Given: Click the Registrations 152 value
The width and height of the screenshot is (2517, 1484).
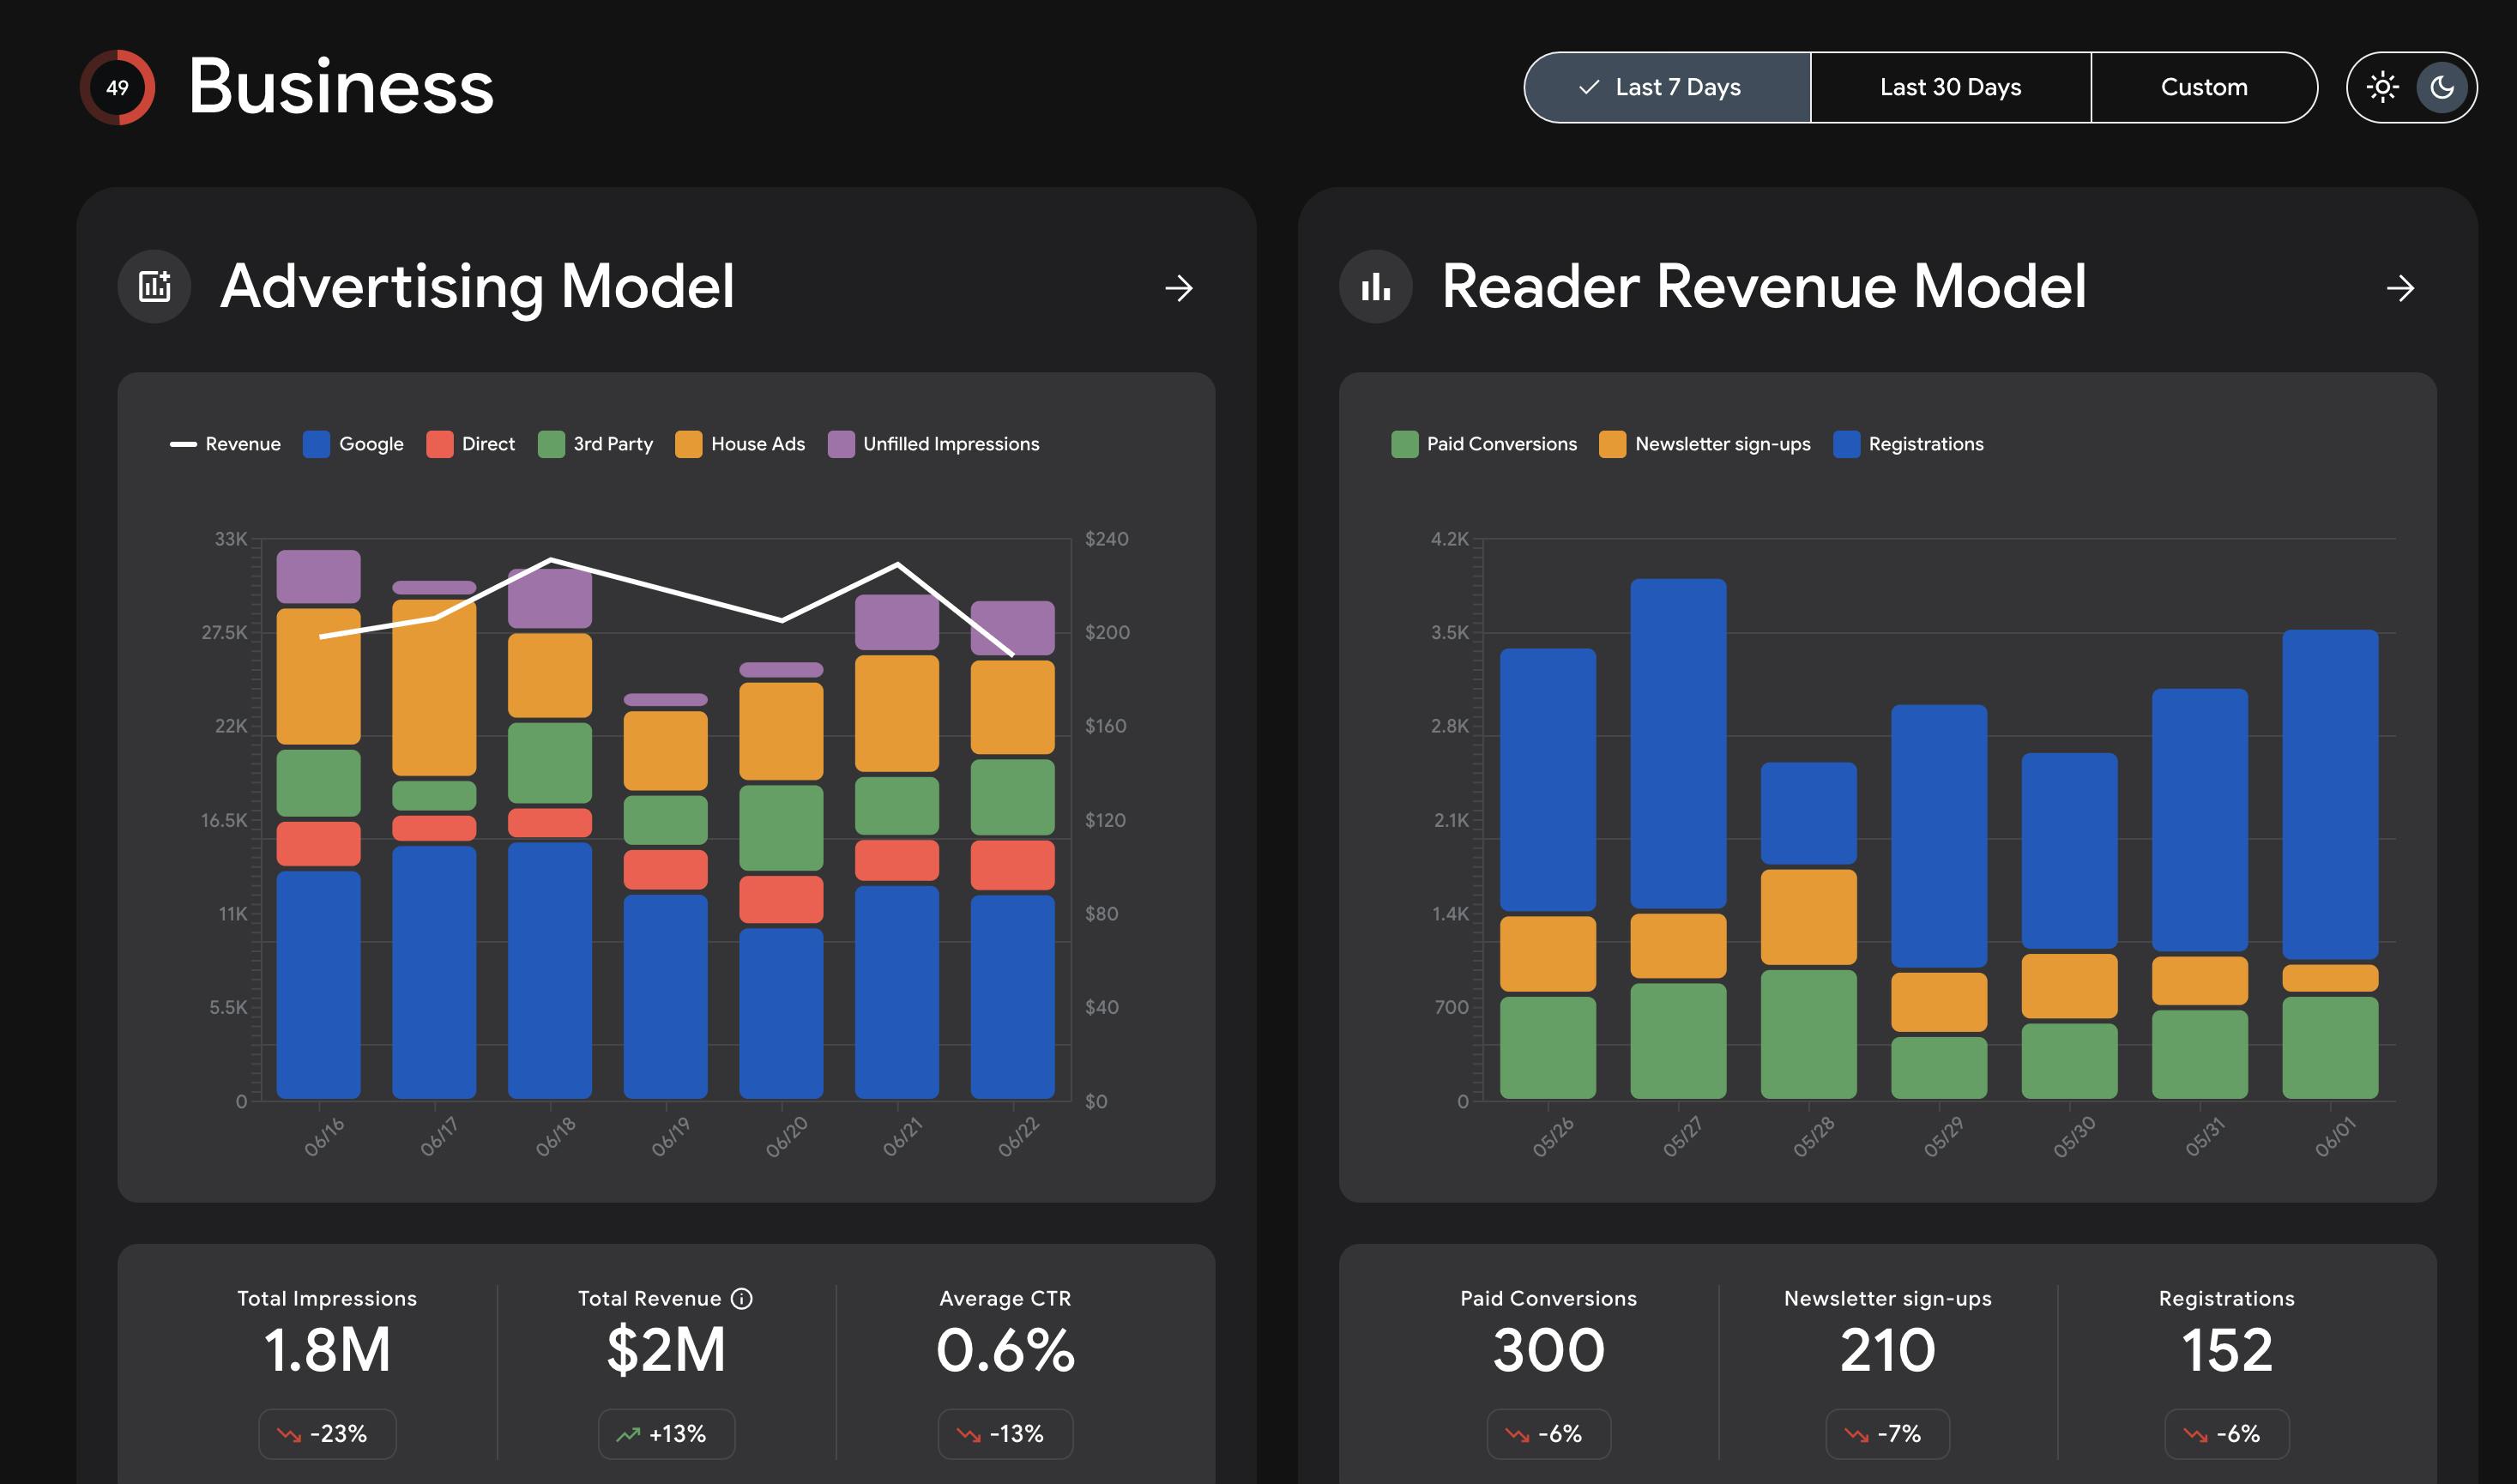Looking at the screenshot, I should click(x=2226, y=1350).
